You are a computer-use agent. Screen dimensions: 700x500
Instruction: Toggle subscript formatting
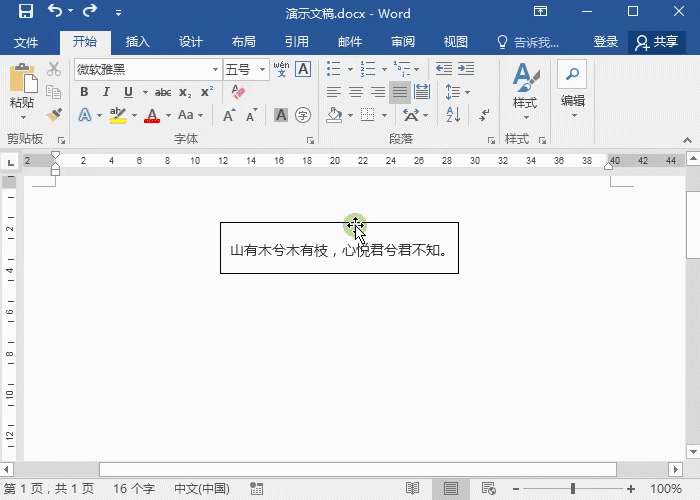[x=185, y=92]
